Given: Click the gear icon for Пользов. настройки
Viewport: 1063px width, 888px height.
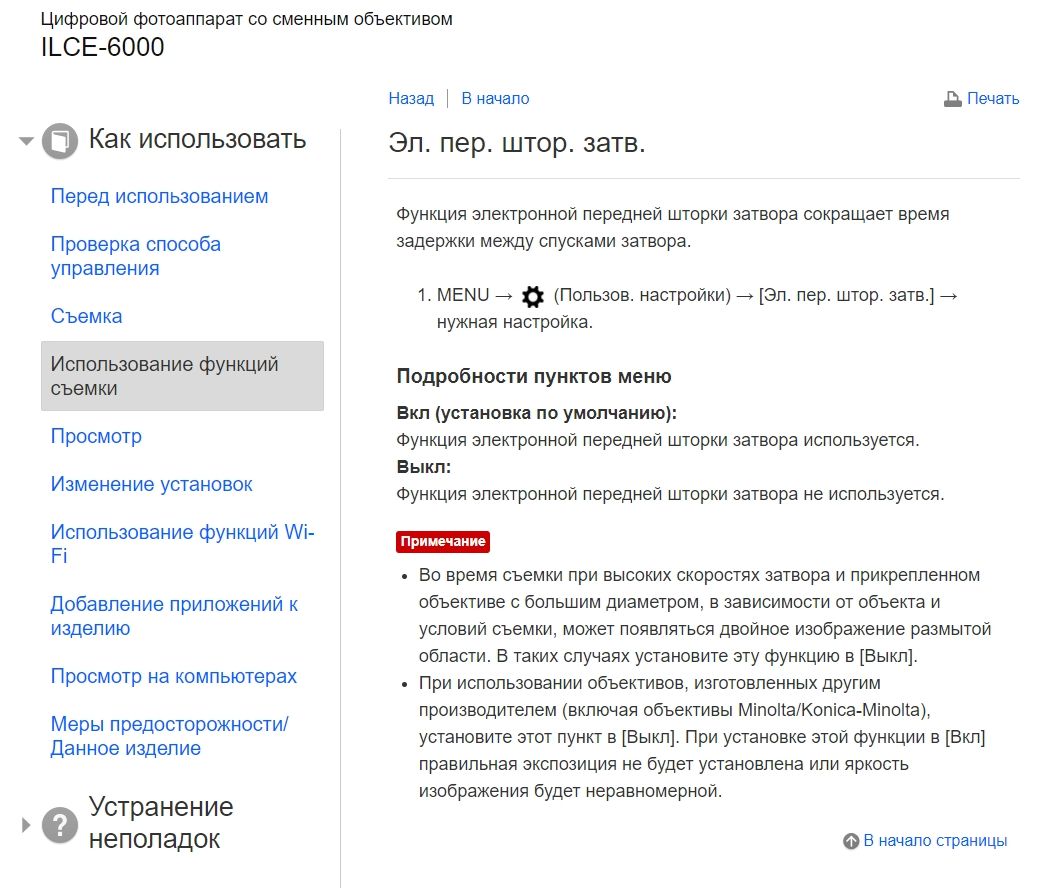Looking at the screenshot, I should pyautogui.click(x=533, y=296).
